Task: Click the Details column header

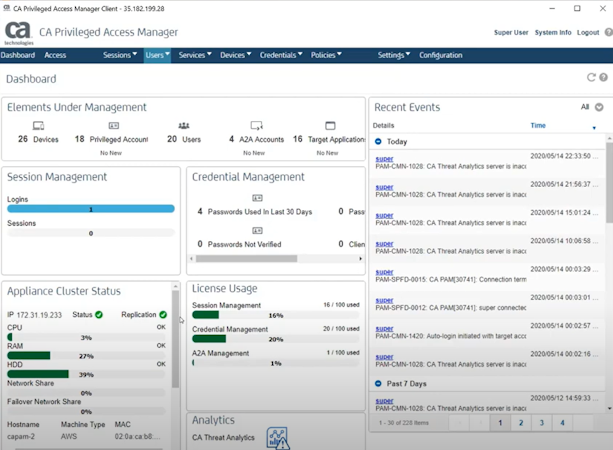Action: [384, 125]
